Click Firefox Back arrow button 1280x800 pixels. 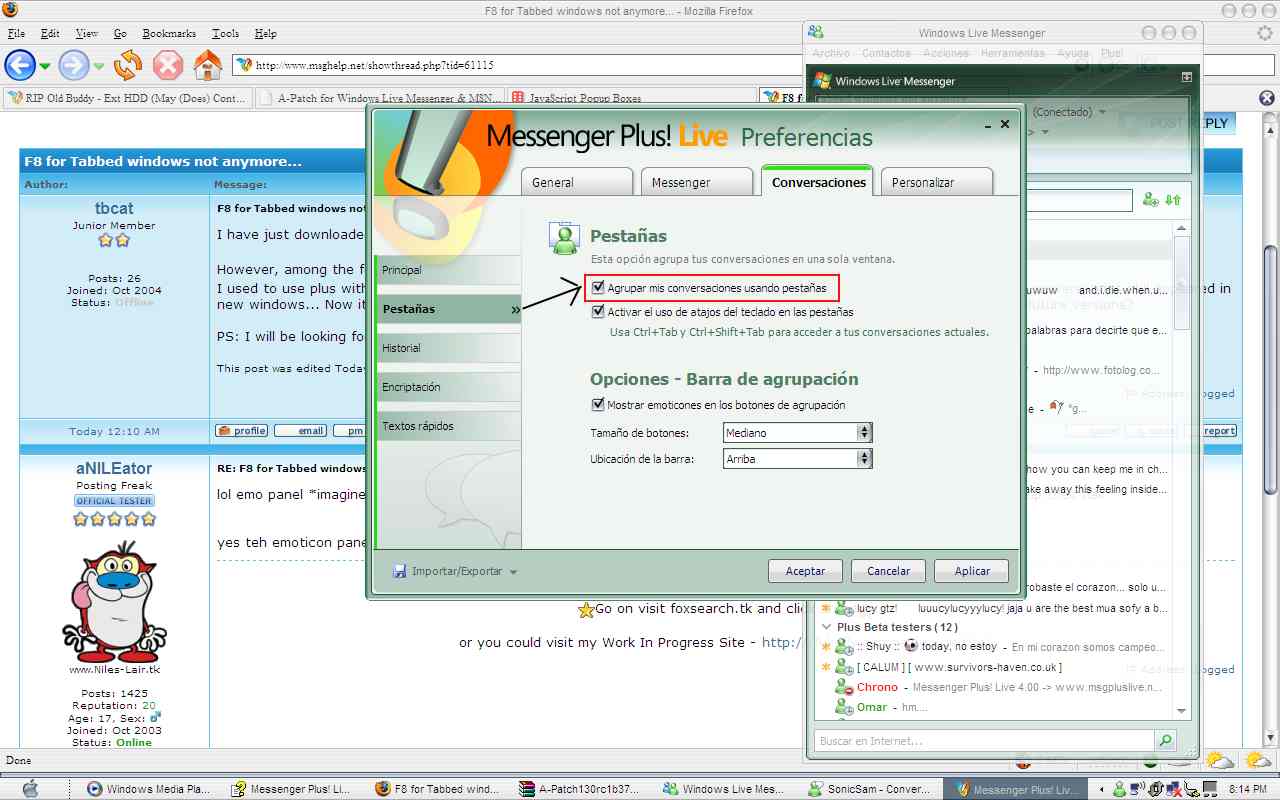(x=20, y=66)
